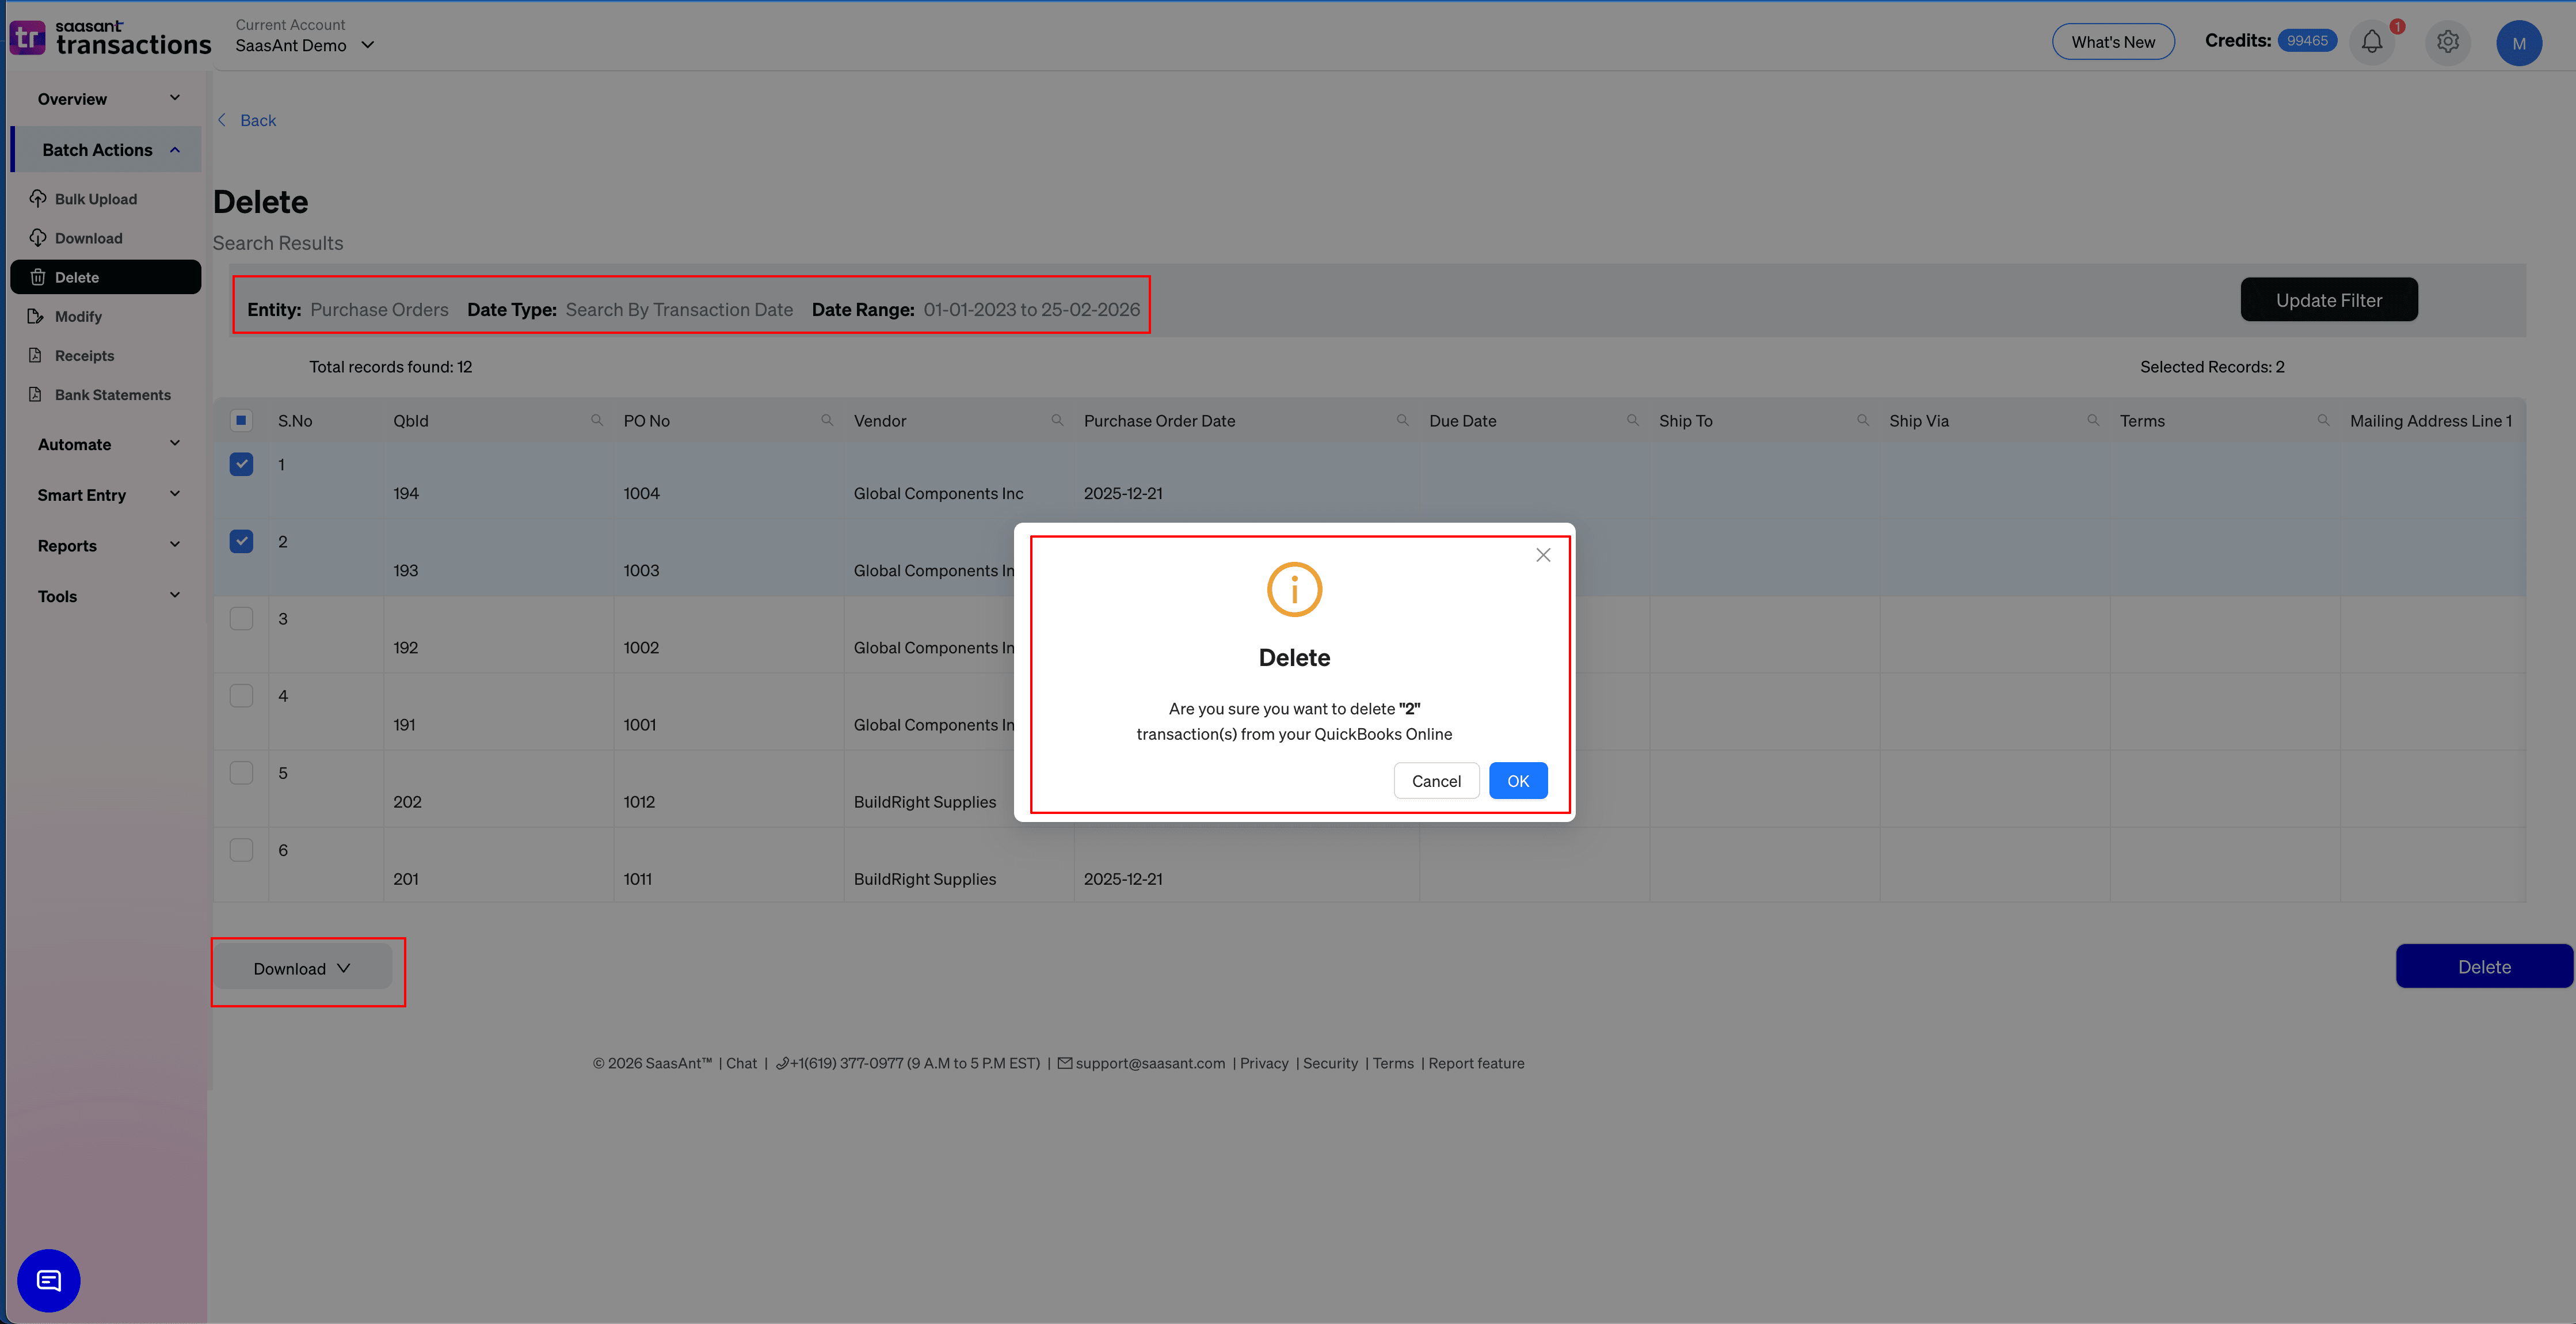The height and width of the screenshot is (1324, 2576).
Task: Select the Bulk Upload icon in sidebar
Action: [x=37, y=198]
